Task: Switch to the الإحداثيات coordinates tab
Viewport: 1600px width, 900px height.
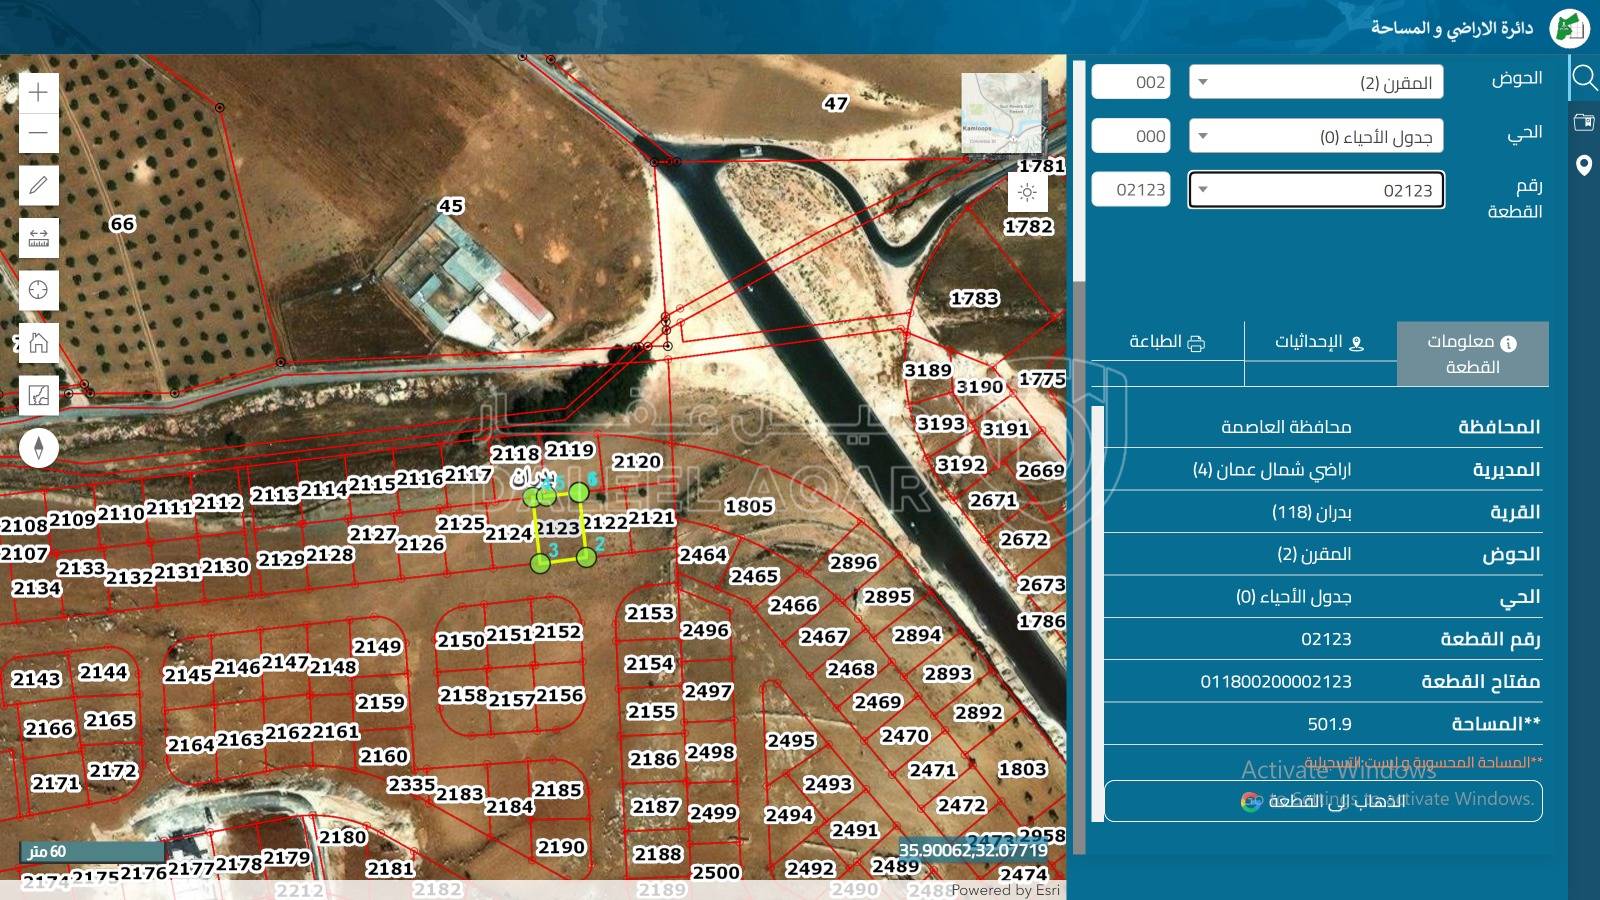Action: coord(1320,342)
